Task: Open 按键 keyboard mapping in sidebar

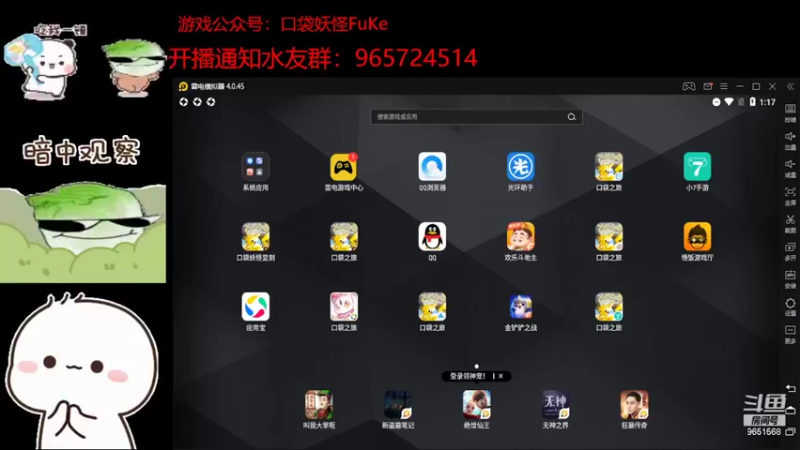Action: (x=790, y=113)
